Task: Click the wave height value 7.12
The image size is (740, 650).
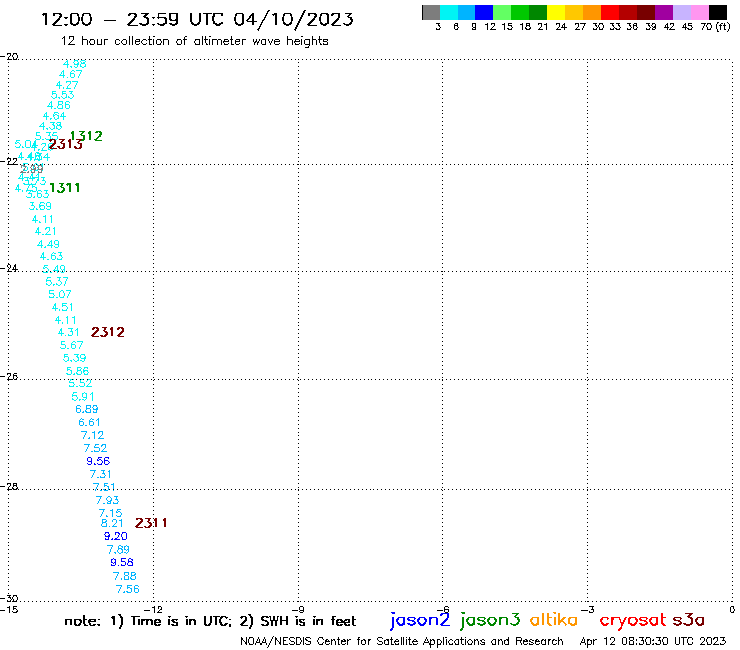Action: pyautogui.click(x=92, y=435)
